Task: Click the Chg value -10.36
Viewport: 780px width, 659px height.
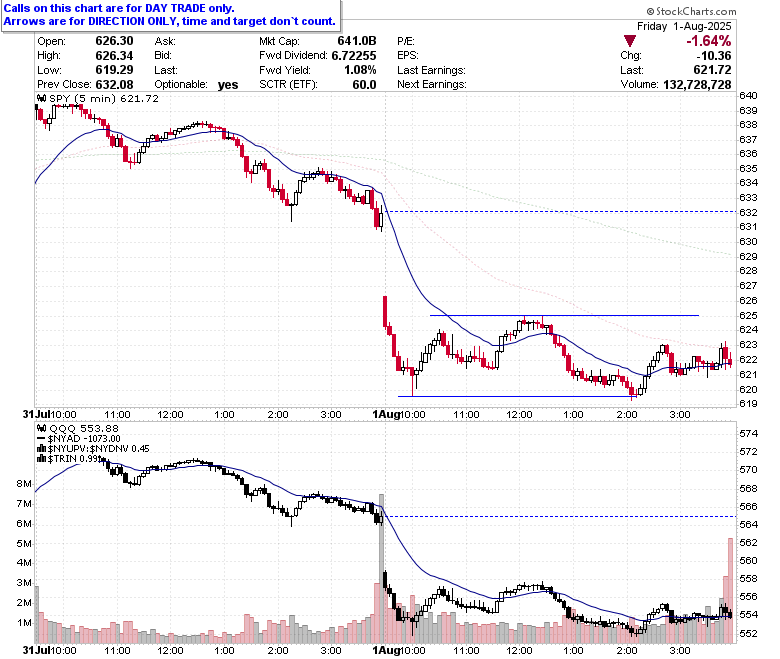Action: coord(714,55)
